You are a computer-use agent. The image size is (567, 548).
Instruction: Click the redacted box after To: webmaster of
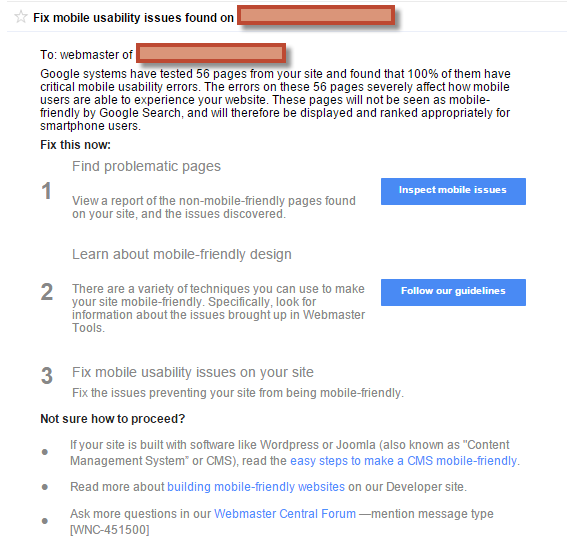tap(211, 53)
